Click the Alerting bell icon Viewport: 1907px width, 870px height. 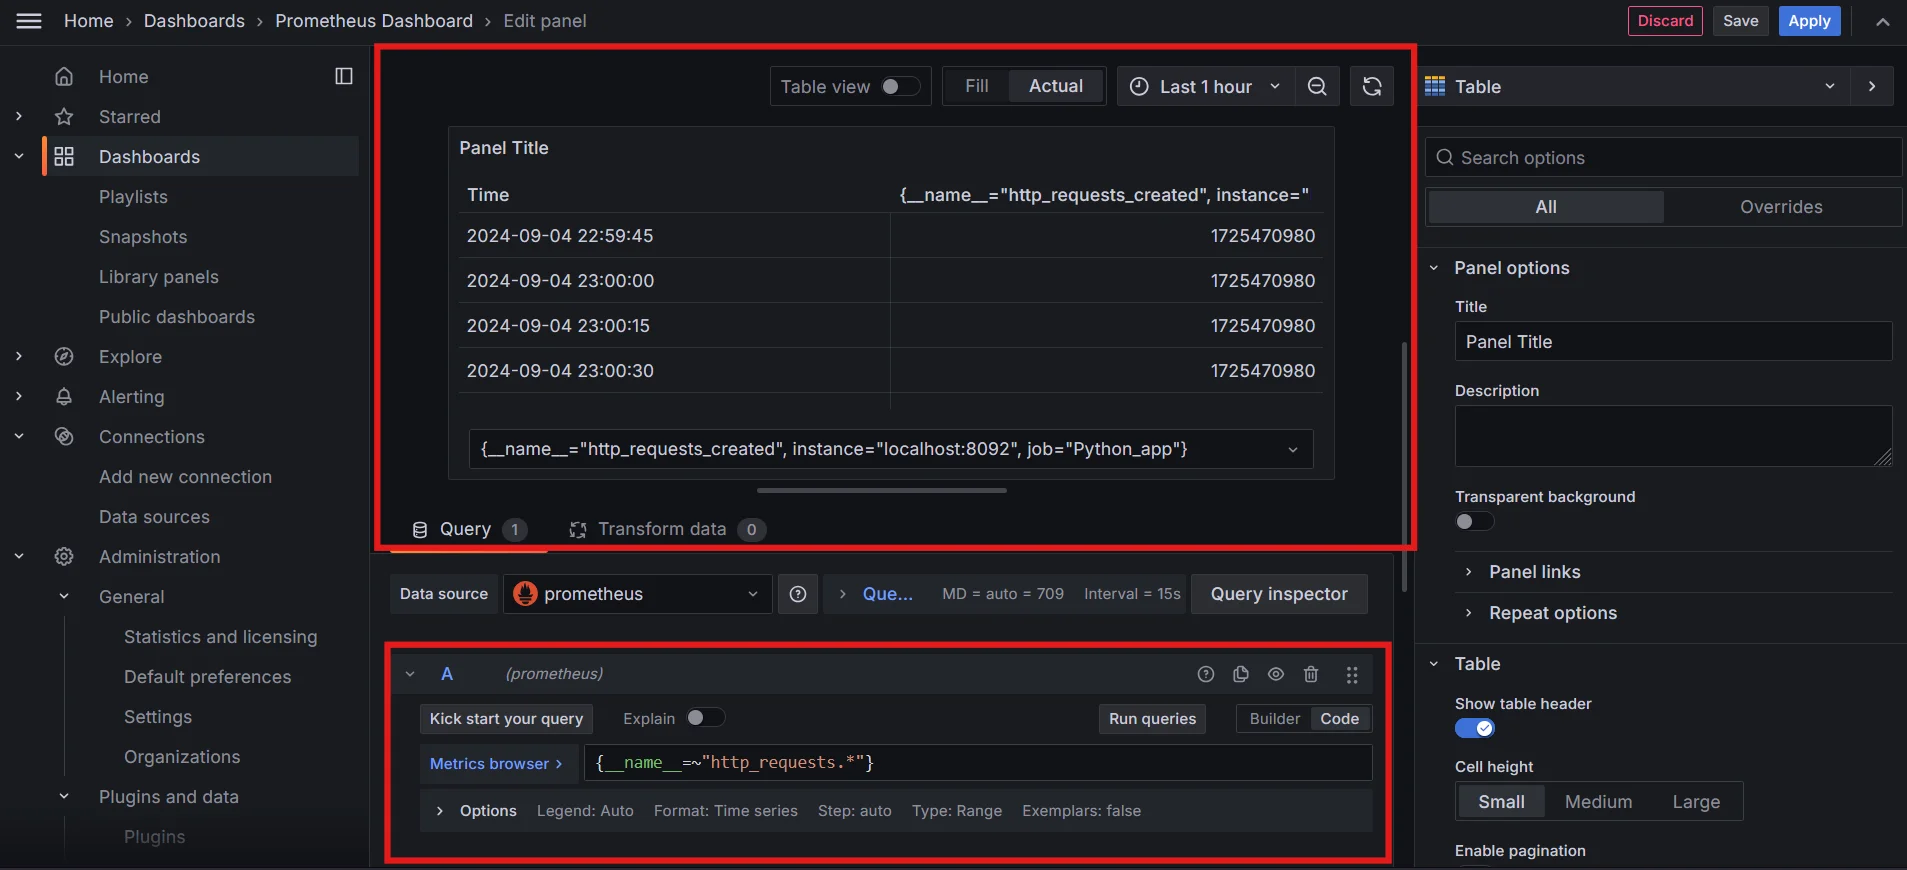coord(64,397)
